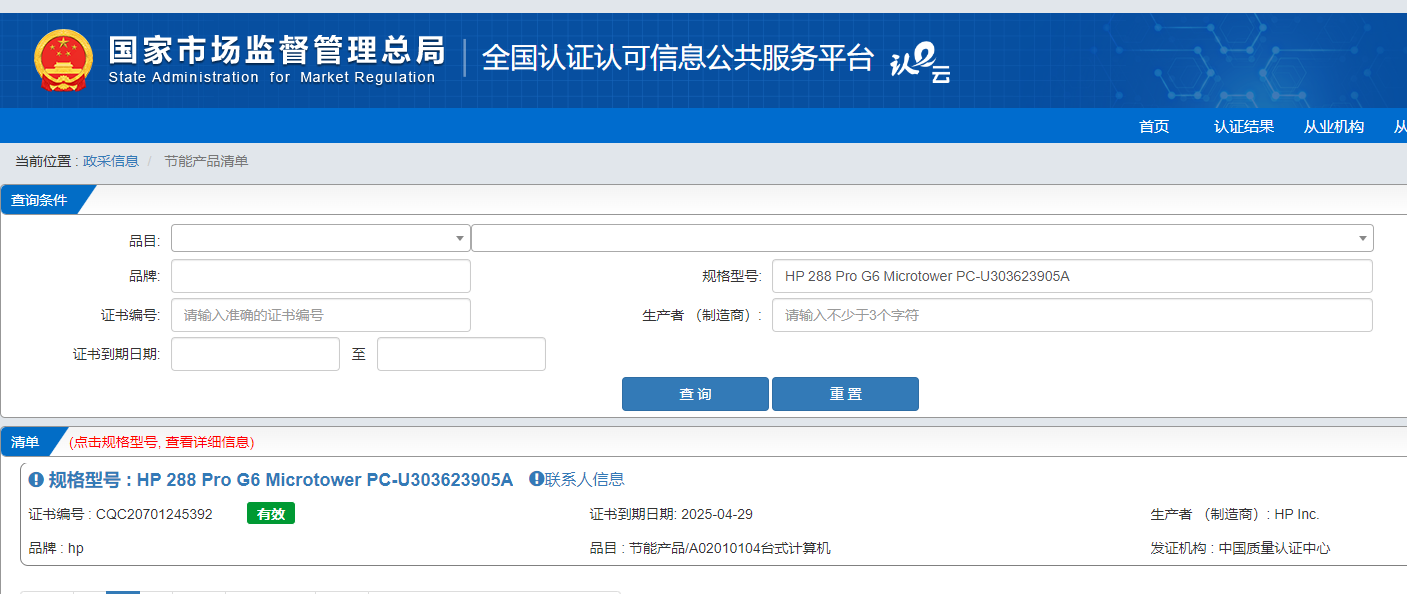Click the 证书到期日期 end date field
Viewport: 1407px width, 594px height.
coord(461,354)
